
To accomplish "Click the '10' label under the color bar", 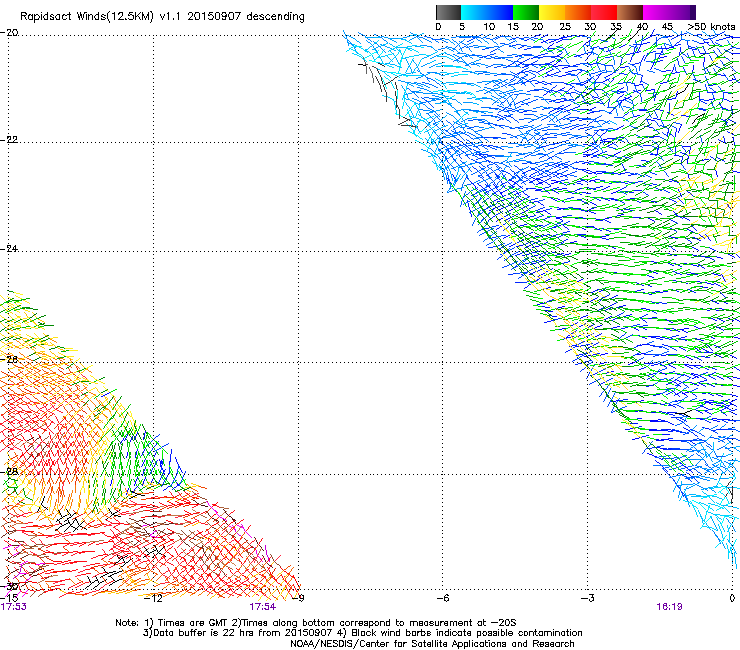I will tap(489, 27).
